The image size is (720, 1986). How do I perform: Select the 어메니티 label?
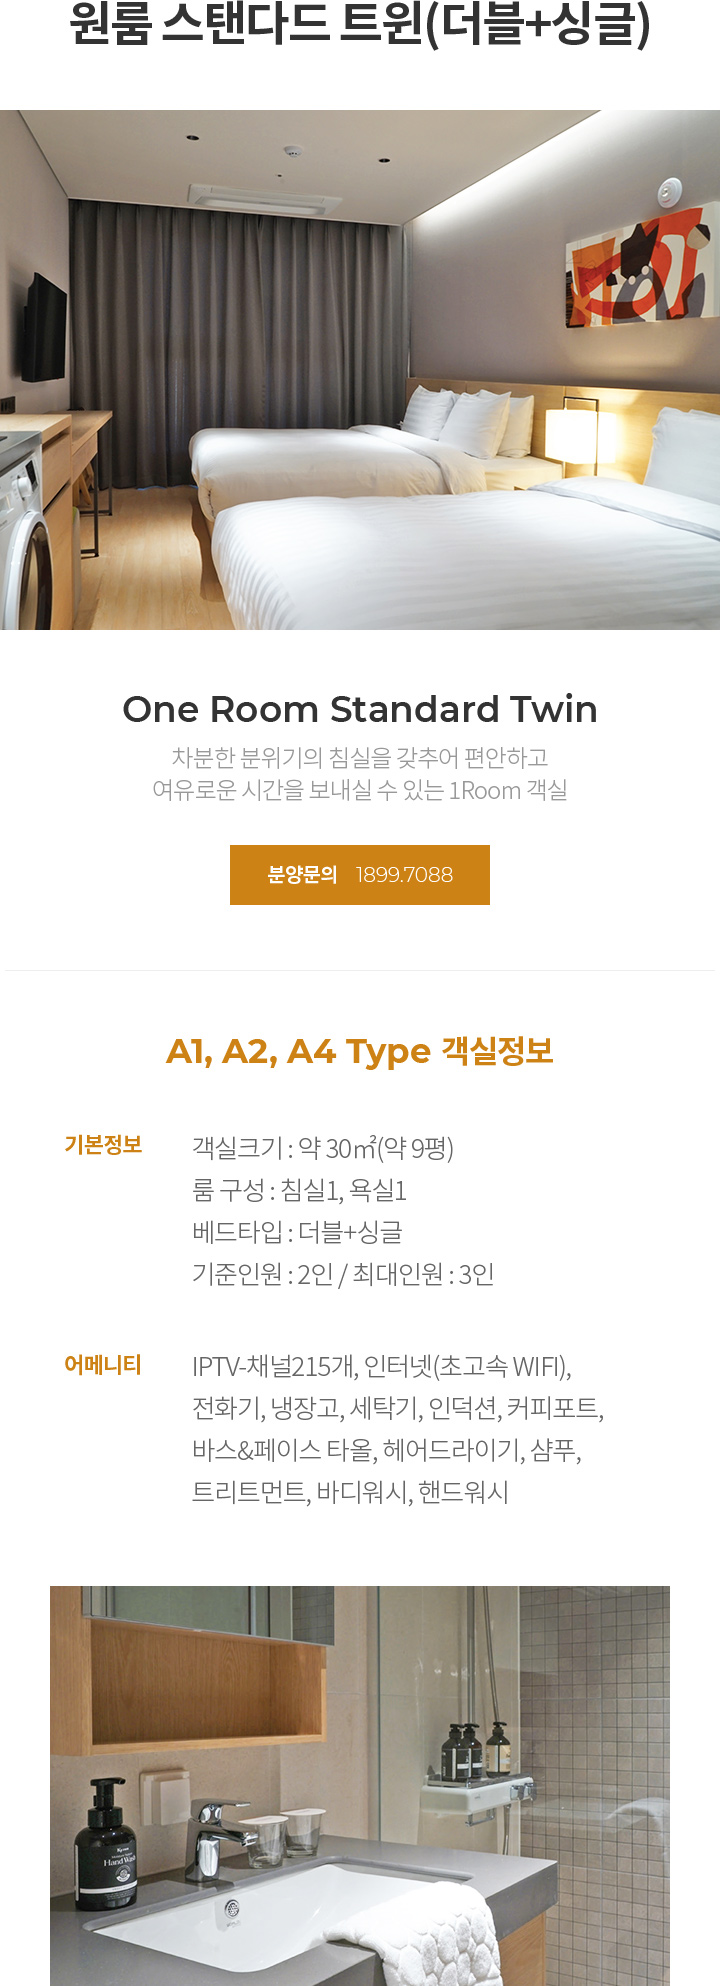[103, 1365]
